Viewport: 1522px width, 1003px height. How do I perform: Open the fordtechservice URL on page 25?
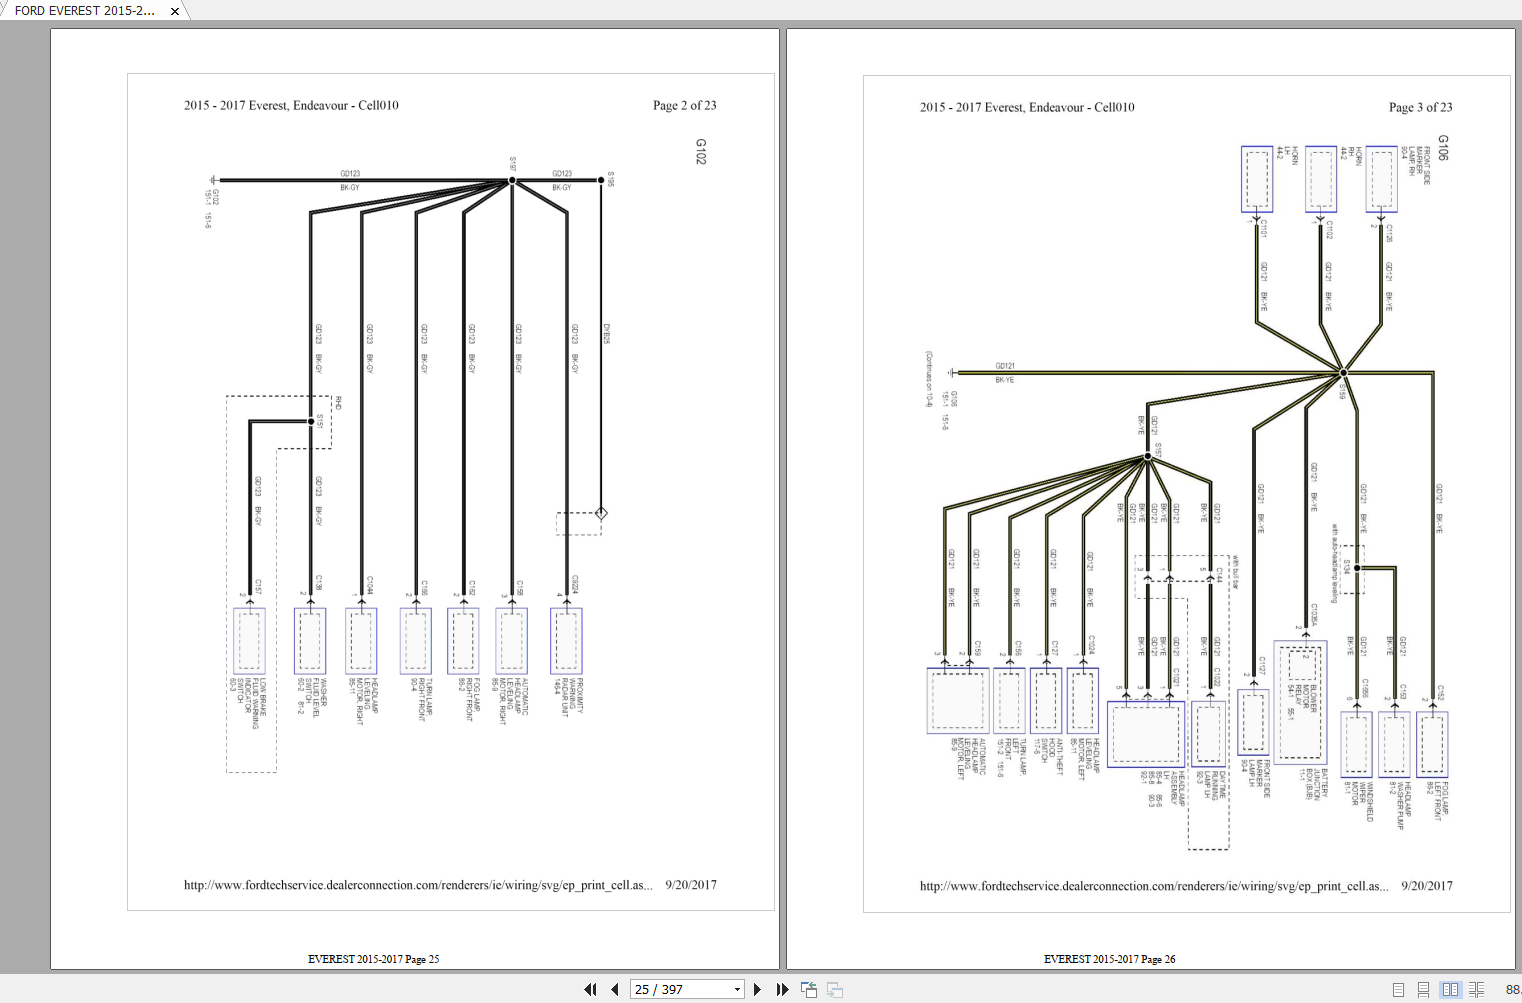(x=418, y=885)
